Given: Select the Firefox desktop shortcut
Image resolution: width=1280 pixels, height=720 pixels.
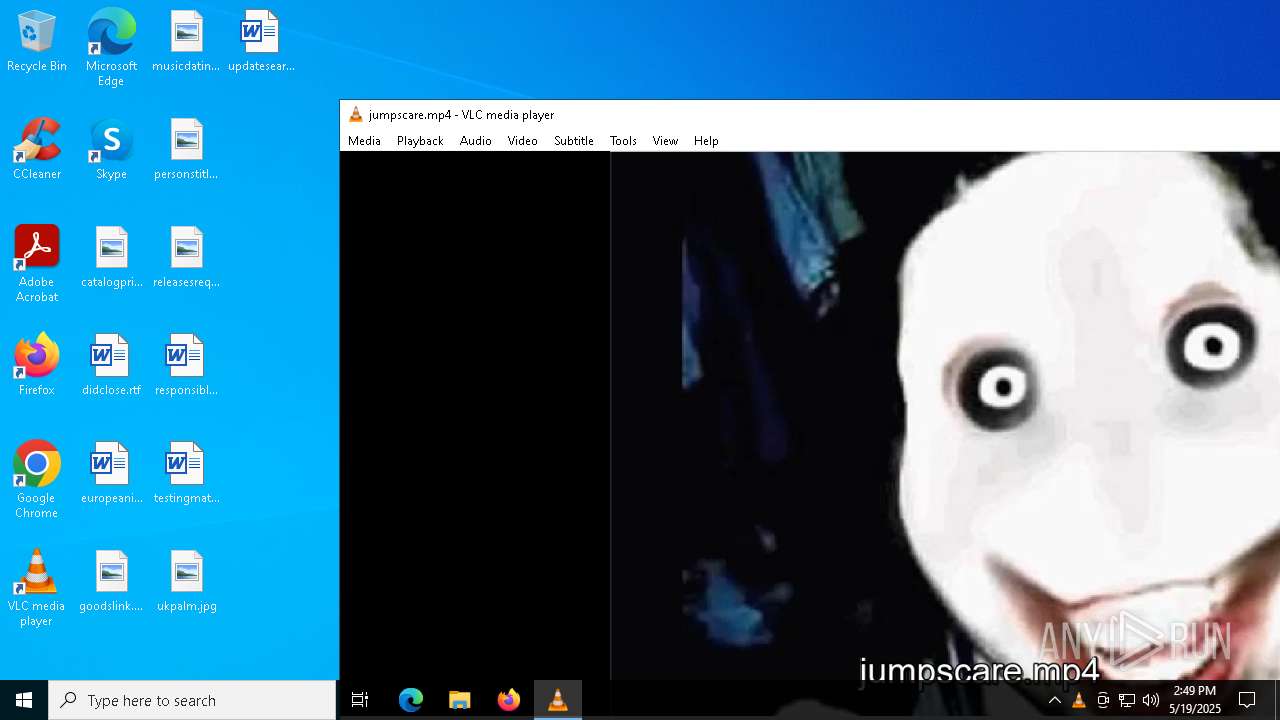Looking at the screenshot, I should tap(37, 366).
